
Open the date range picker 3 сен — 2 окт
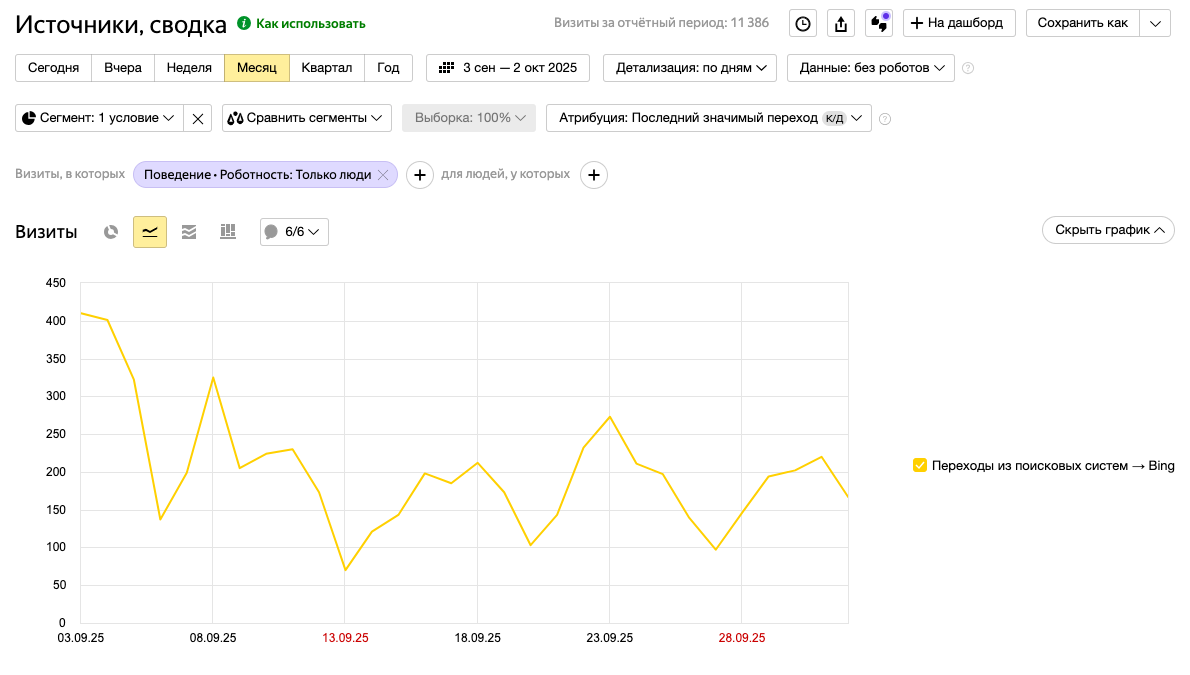[508, 68]
